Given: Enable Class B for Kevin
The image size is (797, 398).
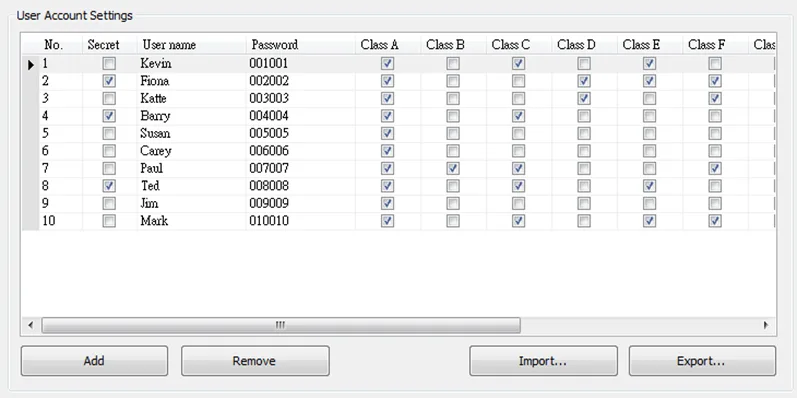Looking at the screenshot, I should (452, 64).
